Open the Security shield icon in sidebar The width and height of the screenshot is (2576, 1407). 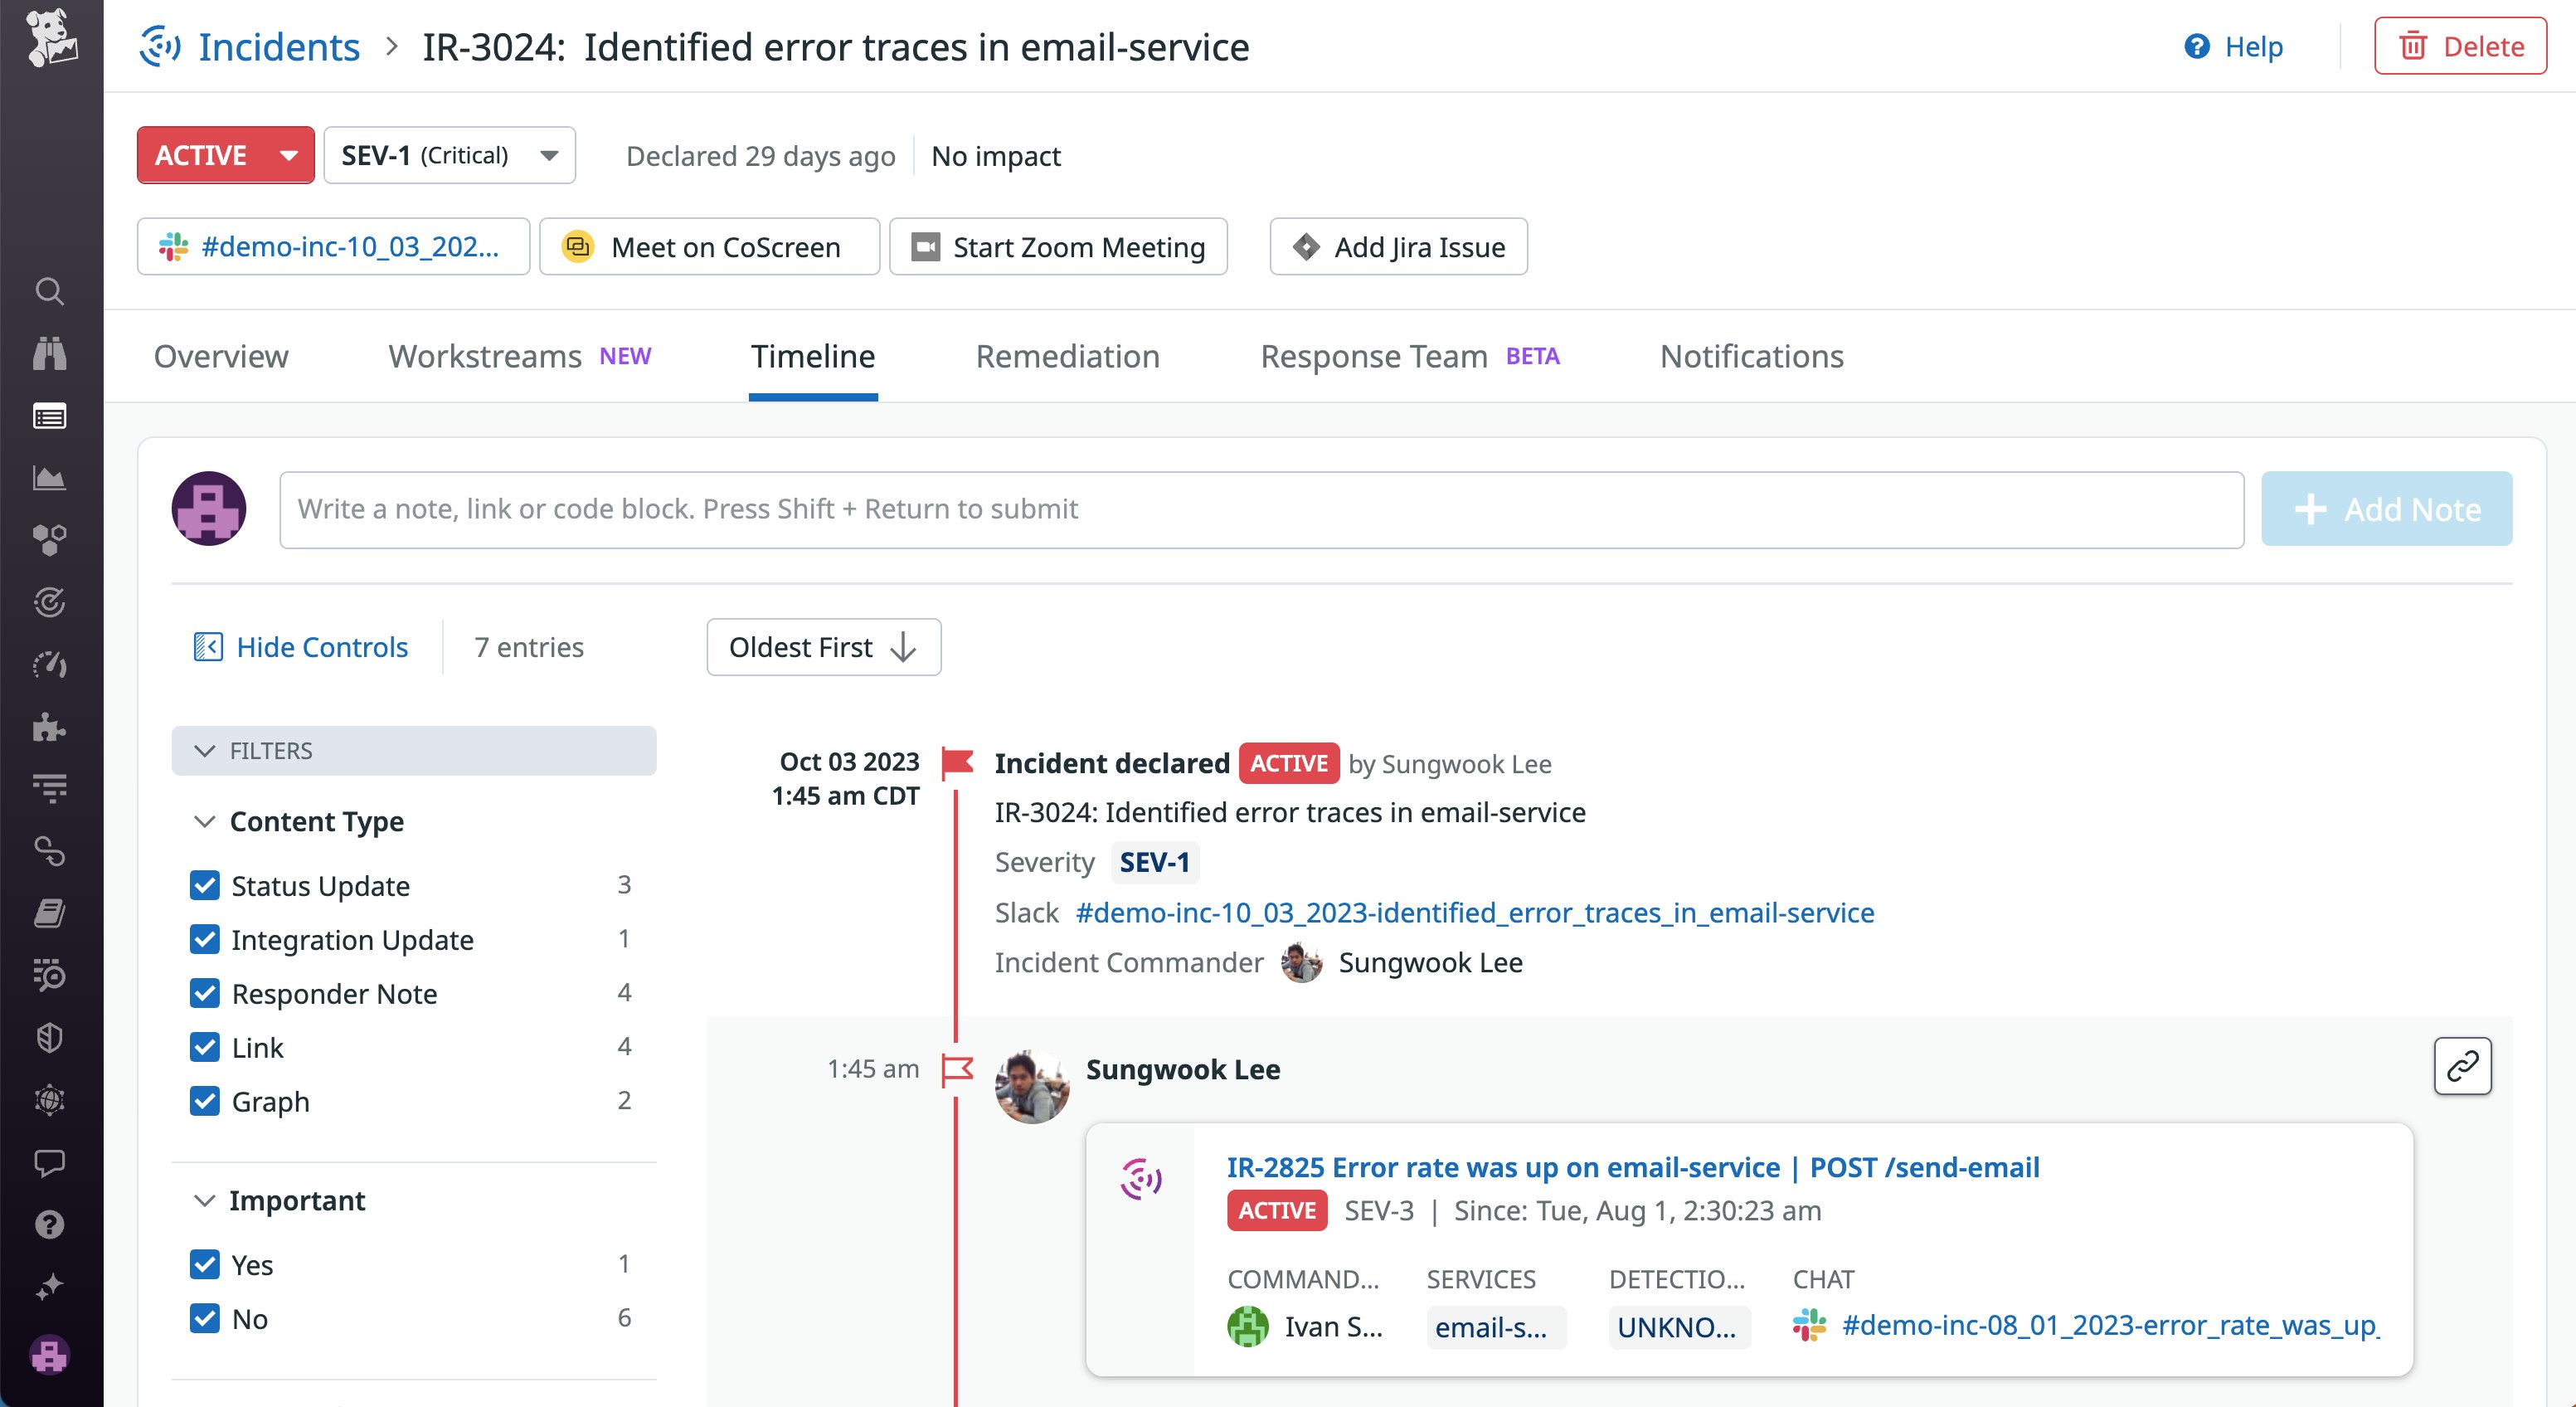pyautogui.click(x=49, y=1036)
